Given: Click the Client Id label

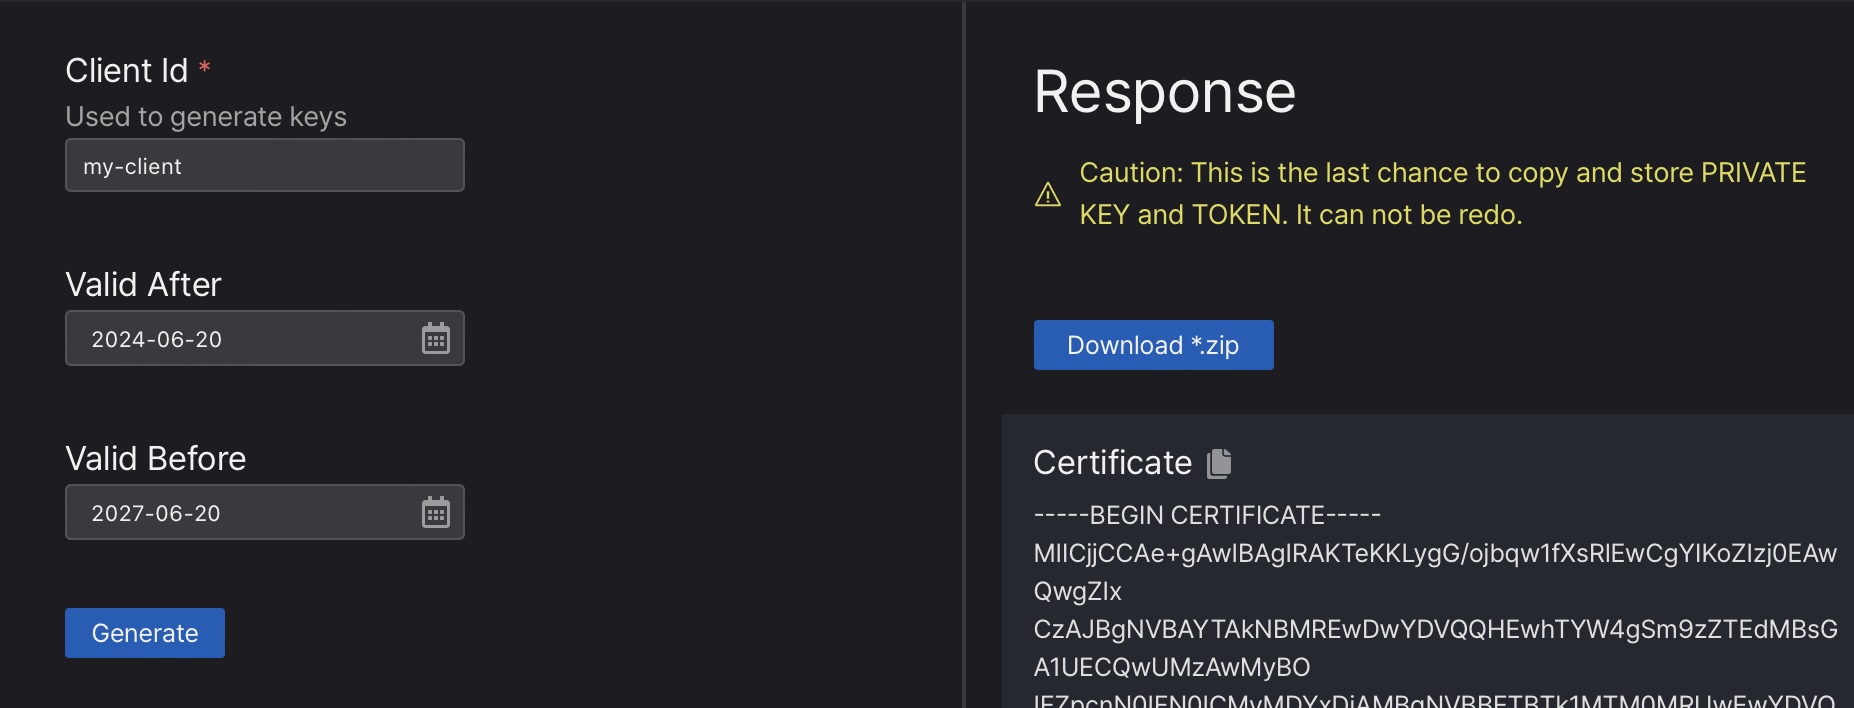Looking at the screenshot, I should click(127, 71).
